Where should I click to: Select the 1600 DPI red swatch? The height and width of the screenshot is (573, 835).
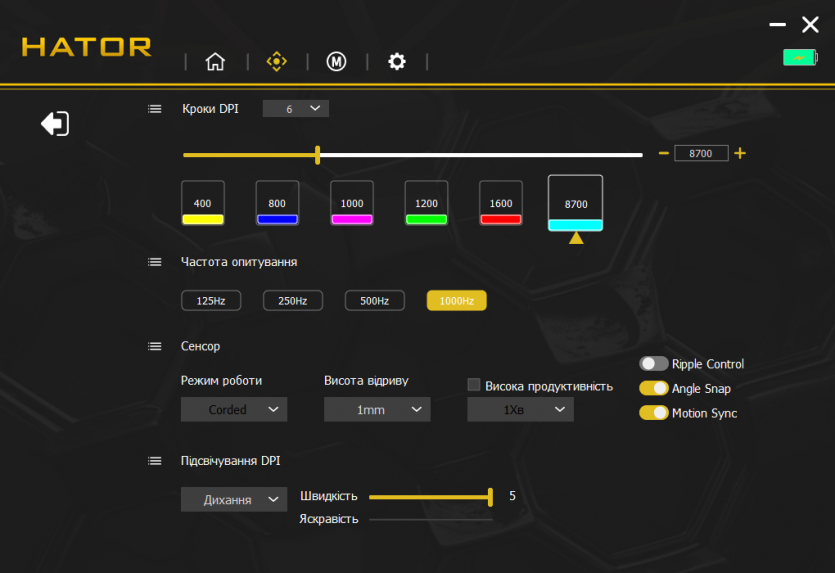coord(501,204)
